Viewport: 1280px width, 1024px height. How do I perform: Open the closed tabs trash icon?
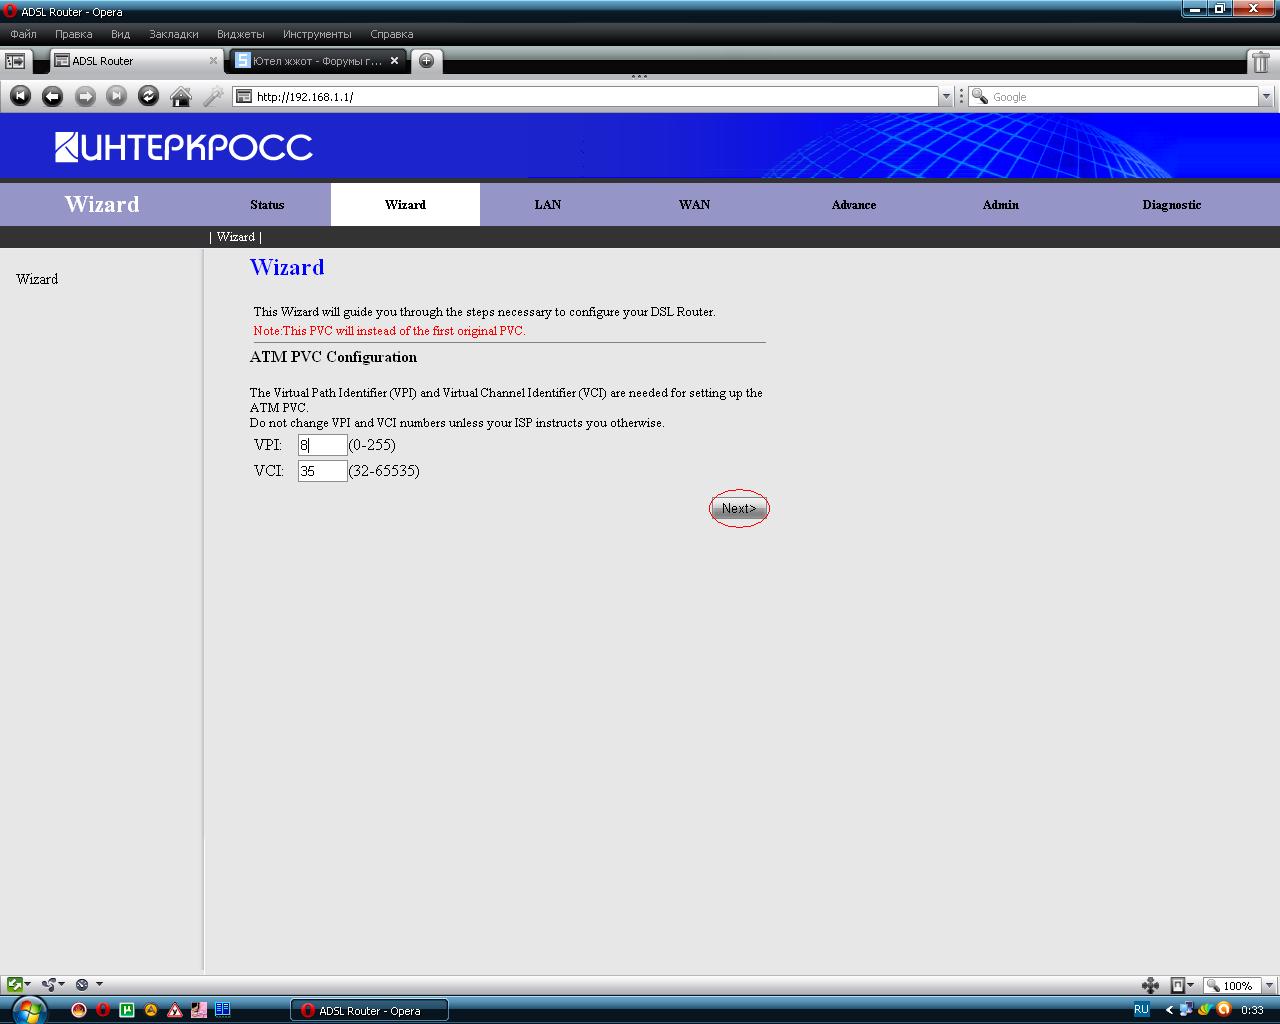point(1261,62)
